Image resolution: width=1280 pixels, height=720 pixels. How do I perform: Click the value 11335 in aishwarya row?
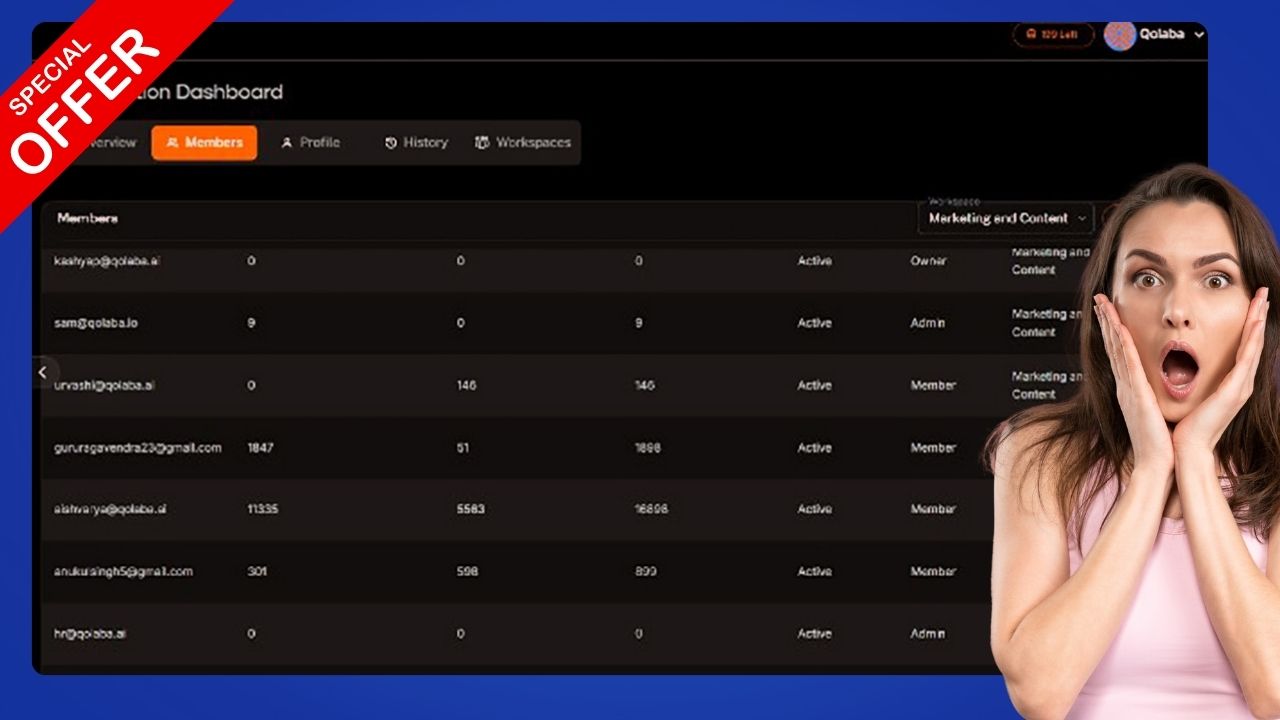point(263,509)
